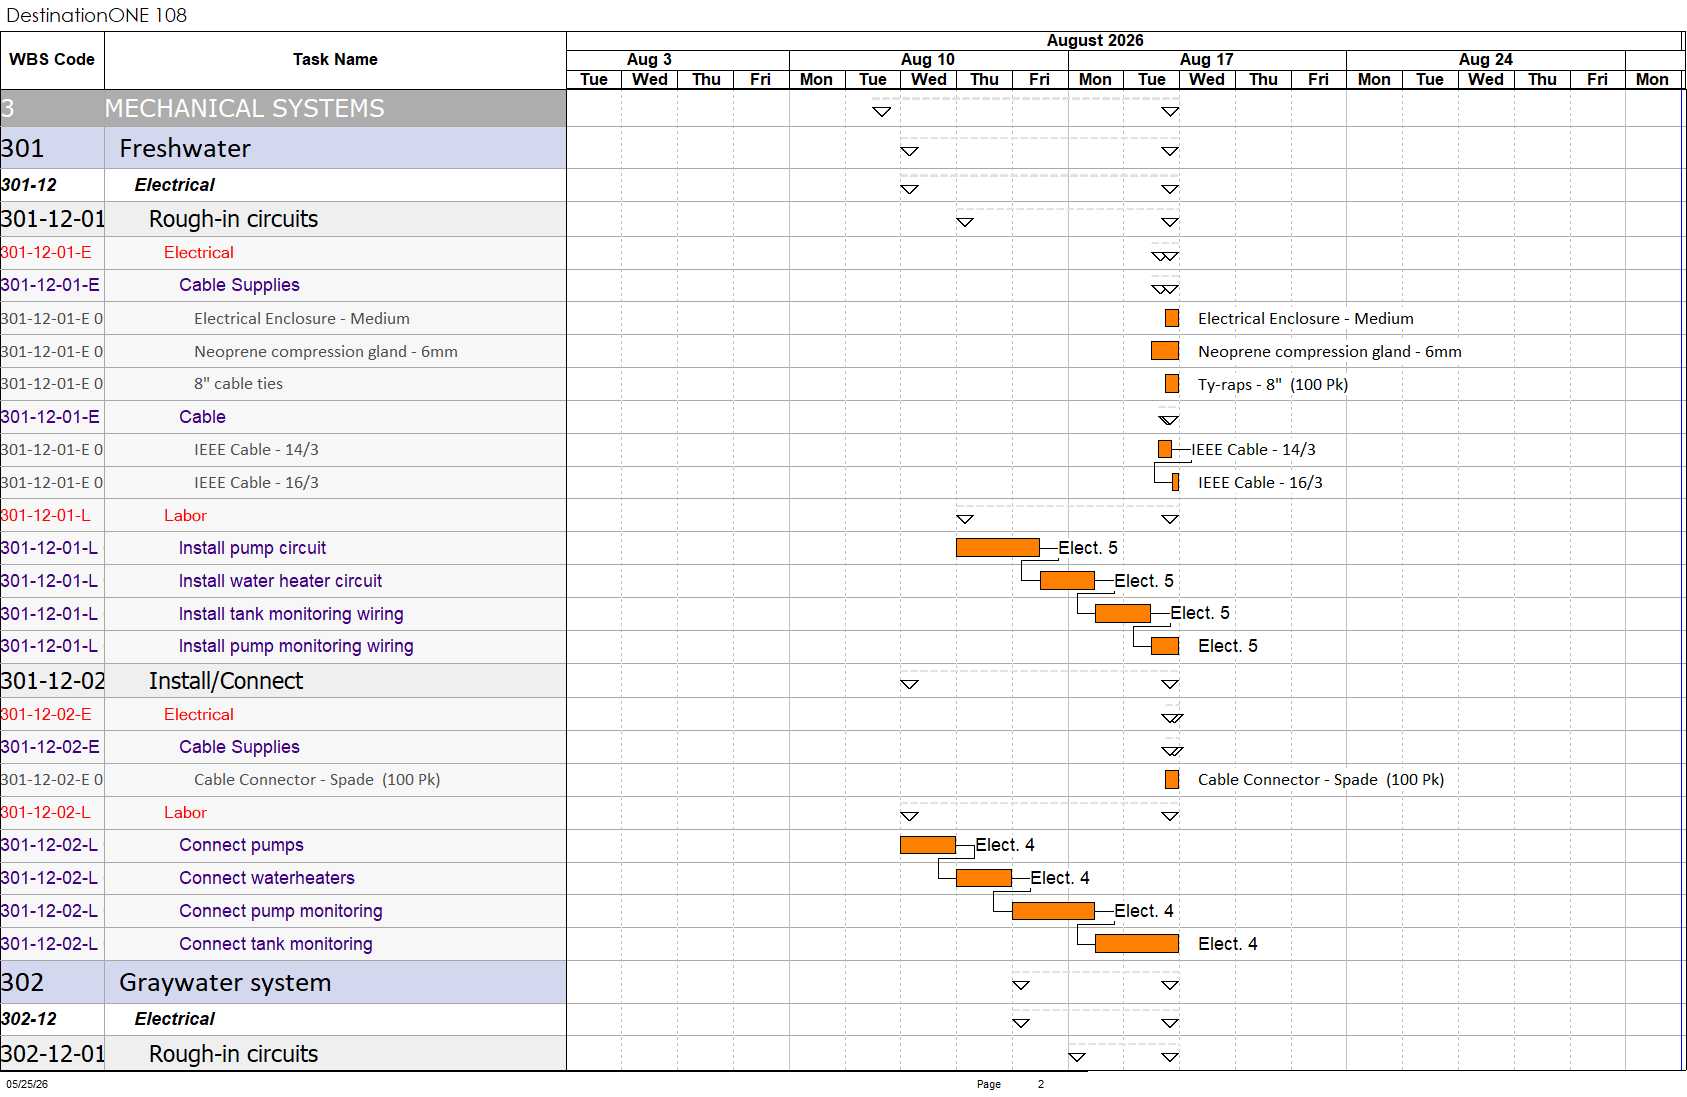Click the Rough-in circuits 301-12-01 task
Viewport: 1687px width, 1097px height.
pos(233,219)
